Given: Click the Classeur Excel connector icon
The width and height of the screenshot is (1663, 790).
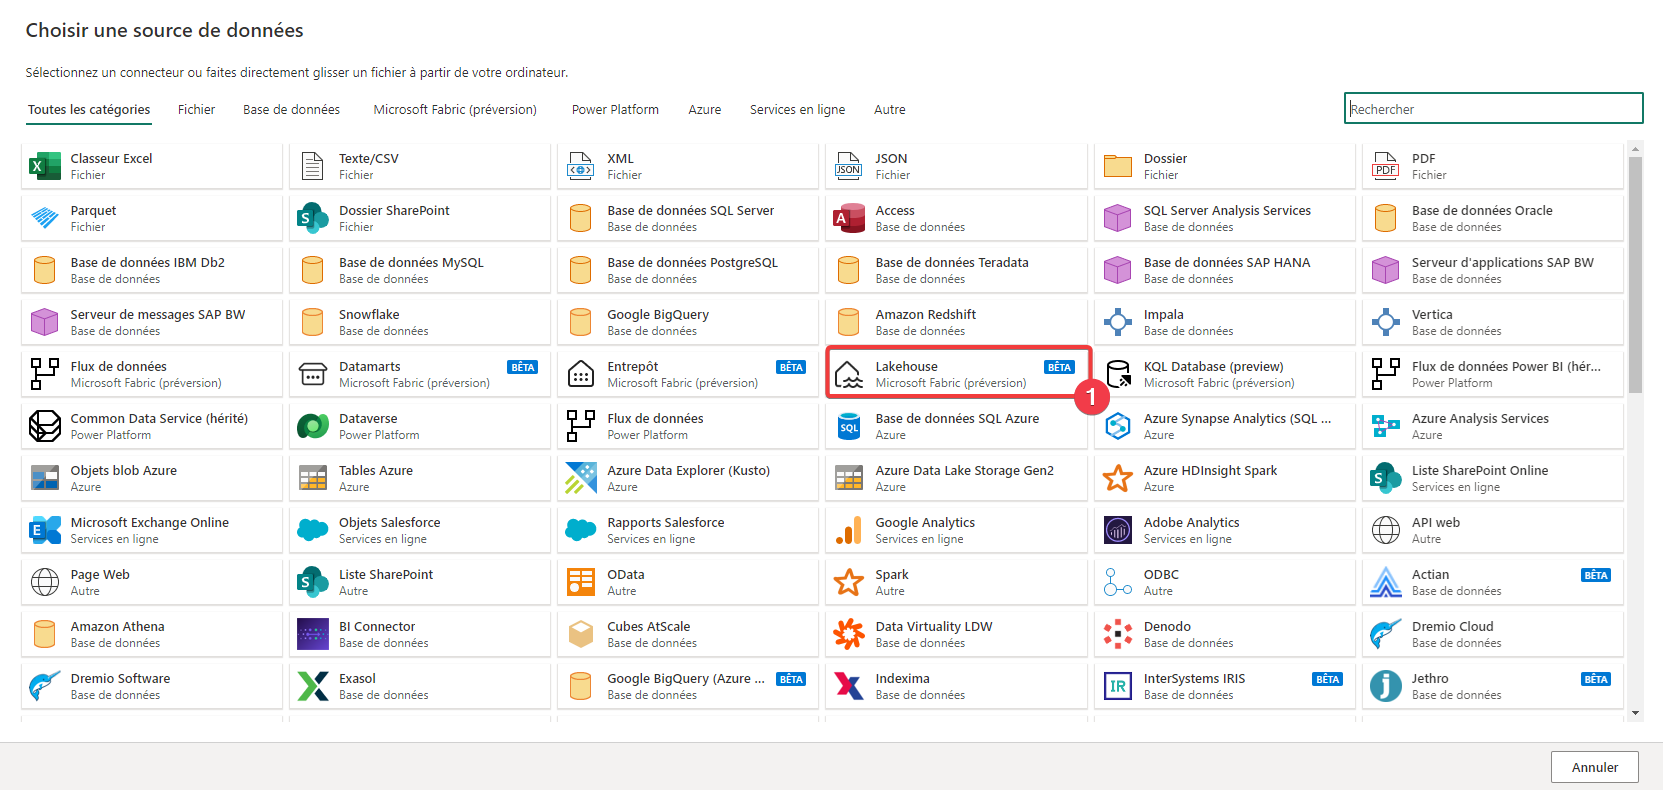Looking at the screenshot, I should 44,166.
